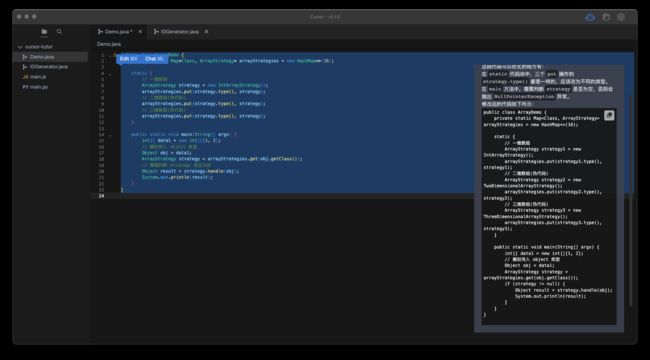Click line number 24 in the gutter
Viewport: 650px width, 360px height.
coord(102,196)
